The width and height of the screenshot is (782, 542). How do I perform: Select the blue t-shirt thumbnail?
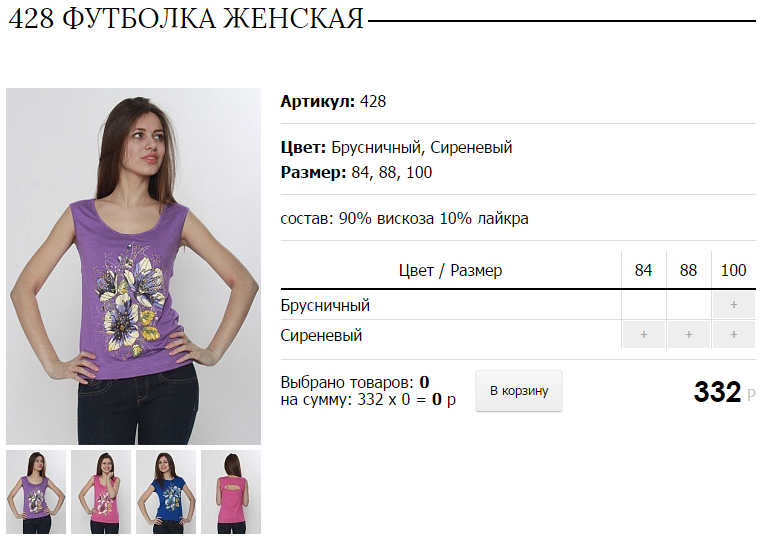point(166,492)
